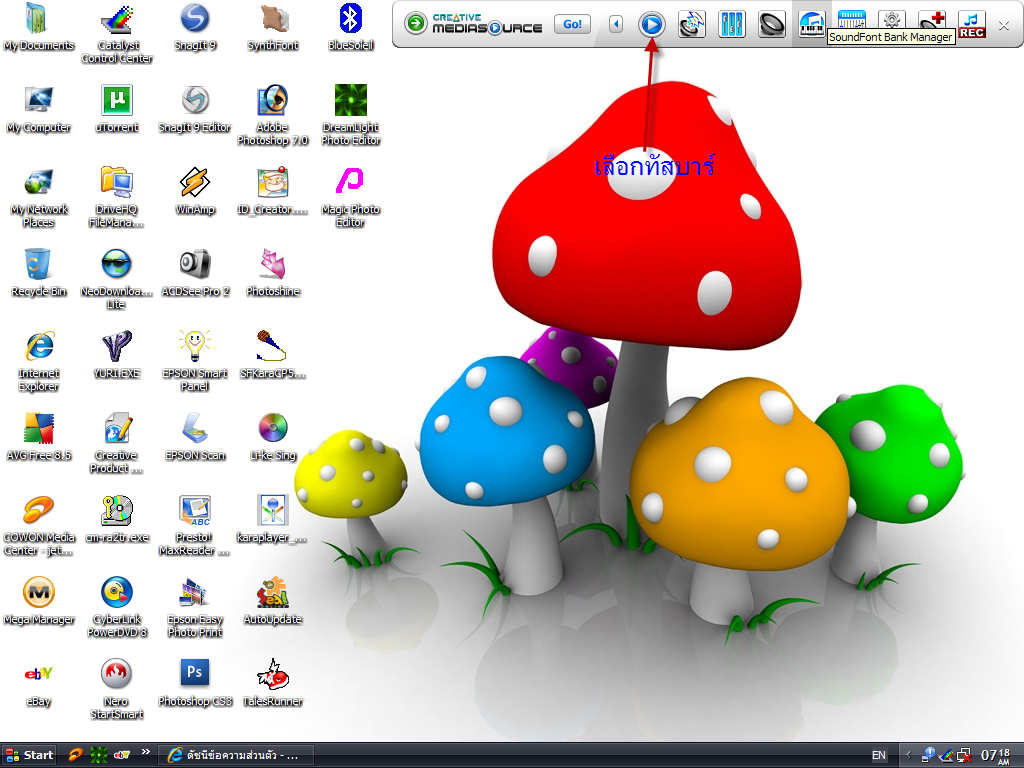Image resolution: width=1024 pixels, height=768 pixels.
Task: Open Catalyst Control Center icon
Action: pos(117,34)
